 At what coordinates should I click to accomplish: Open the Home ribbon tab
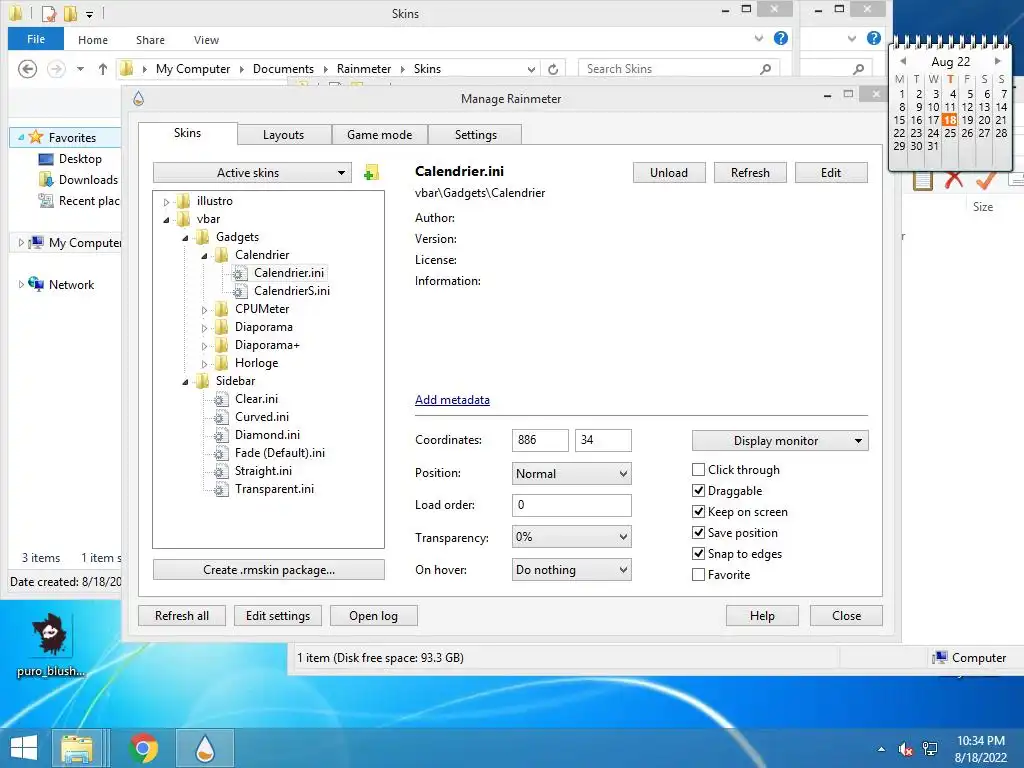coord(93,40)
